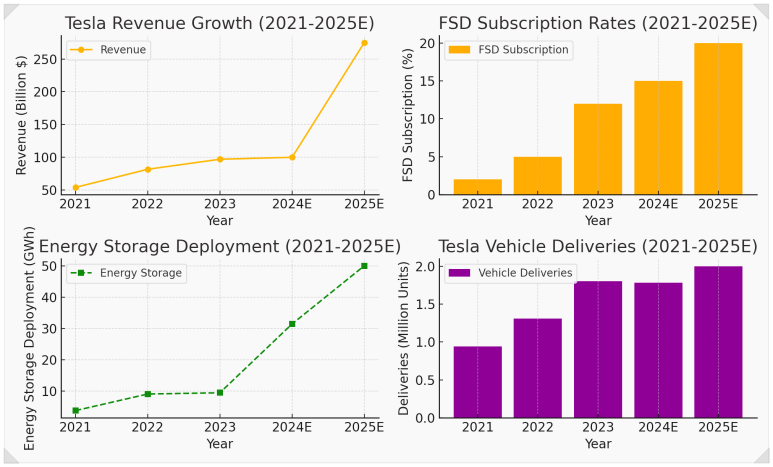Screen dimensions: 773x467
Task: Click the '100' tick on revenue y-axis
Action: (x=45, y=158)
